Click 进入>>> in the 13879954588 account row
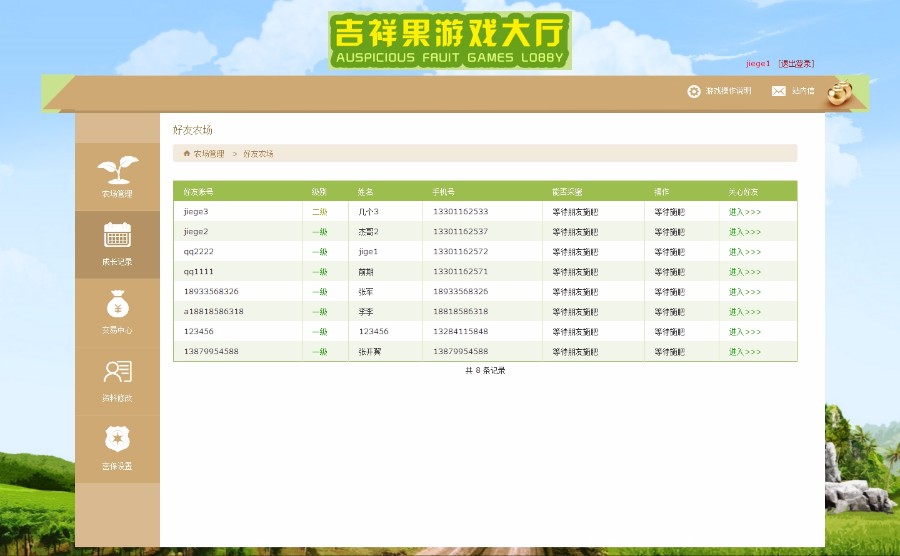The image size is (900, 556). coord(744,352)
